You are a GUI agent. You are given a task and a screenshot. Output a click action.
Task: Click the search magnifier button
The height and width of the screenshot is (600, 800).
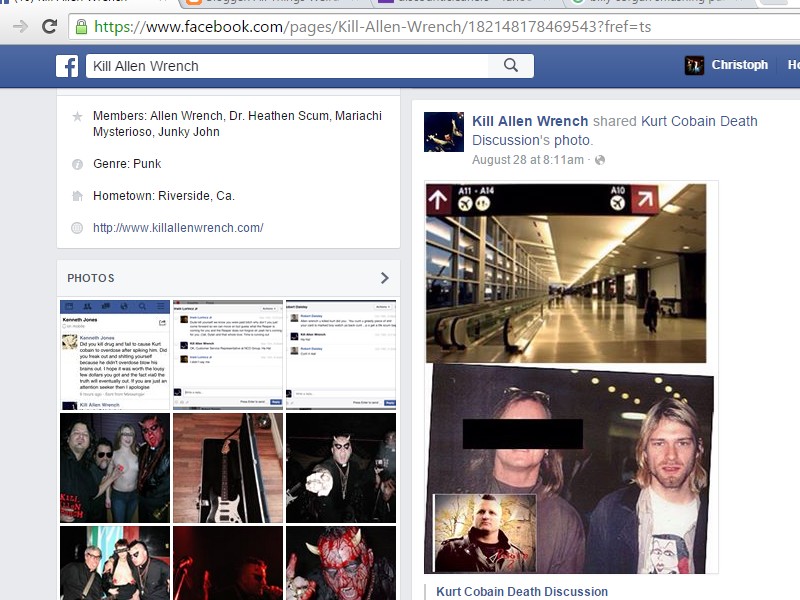(x=511, y=65)
